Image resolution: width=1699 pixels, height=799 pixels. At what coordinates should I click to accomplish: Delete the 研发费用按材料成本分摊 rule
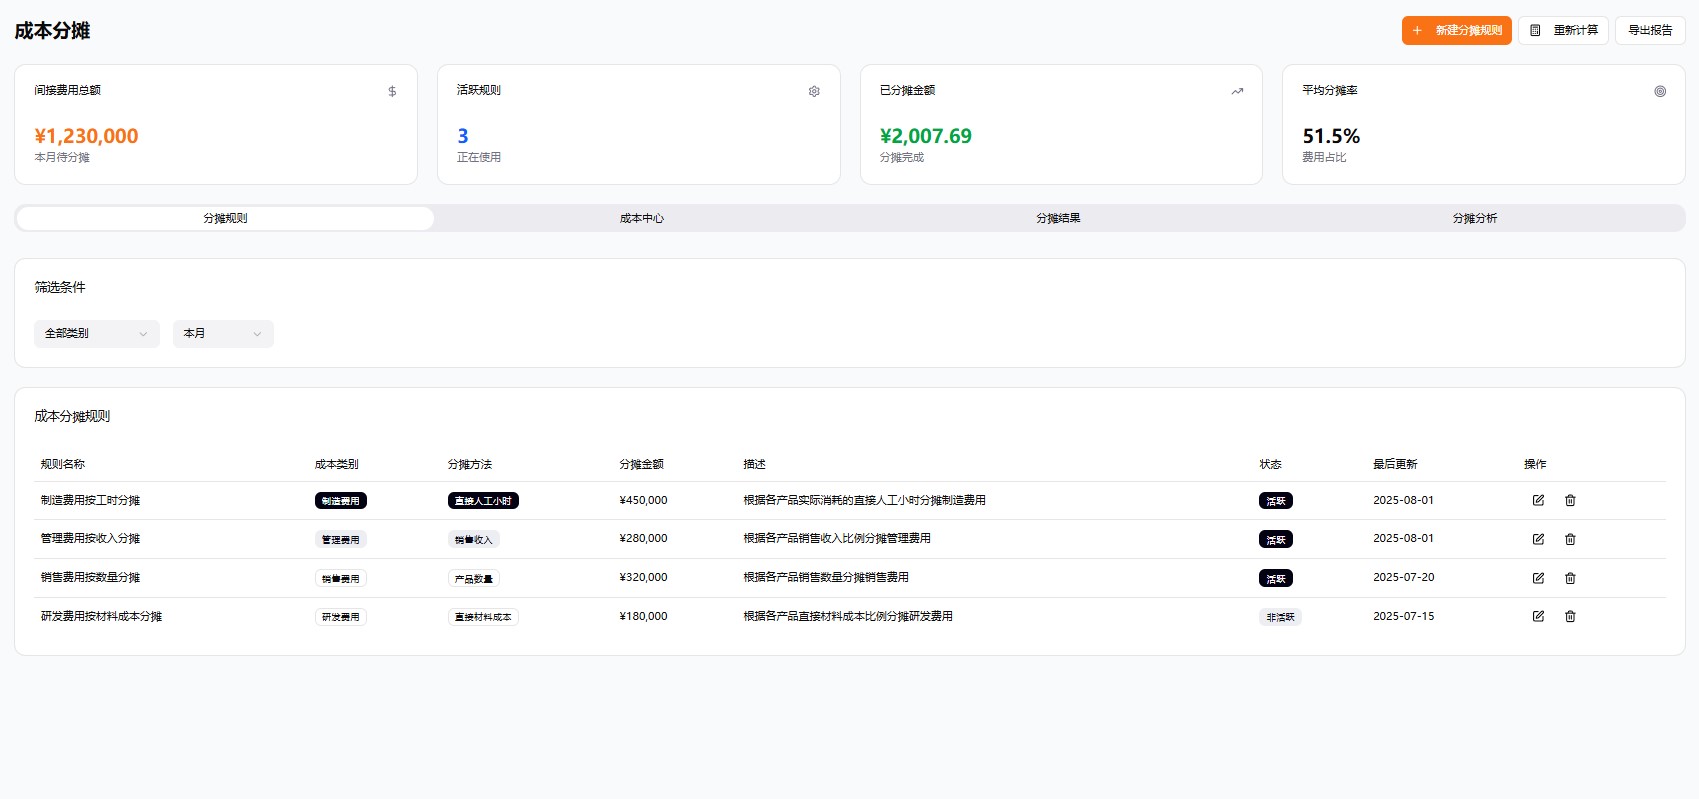1570,616
